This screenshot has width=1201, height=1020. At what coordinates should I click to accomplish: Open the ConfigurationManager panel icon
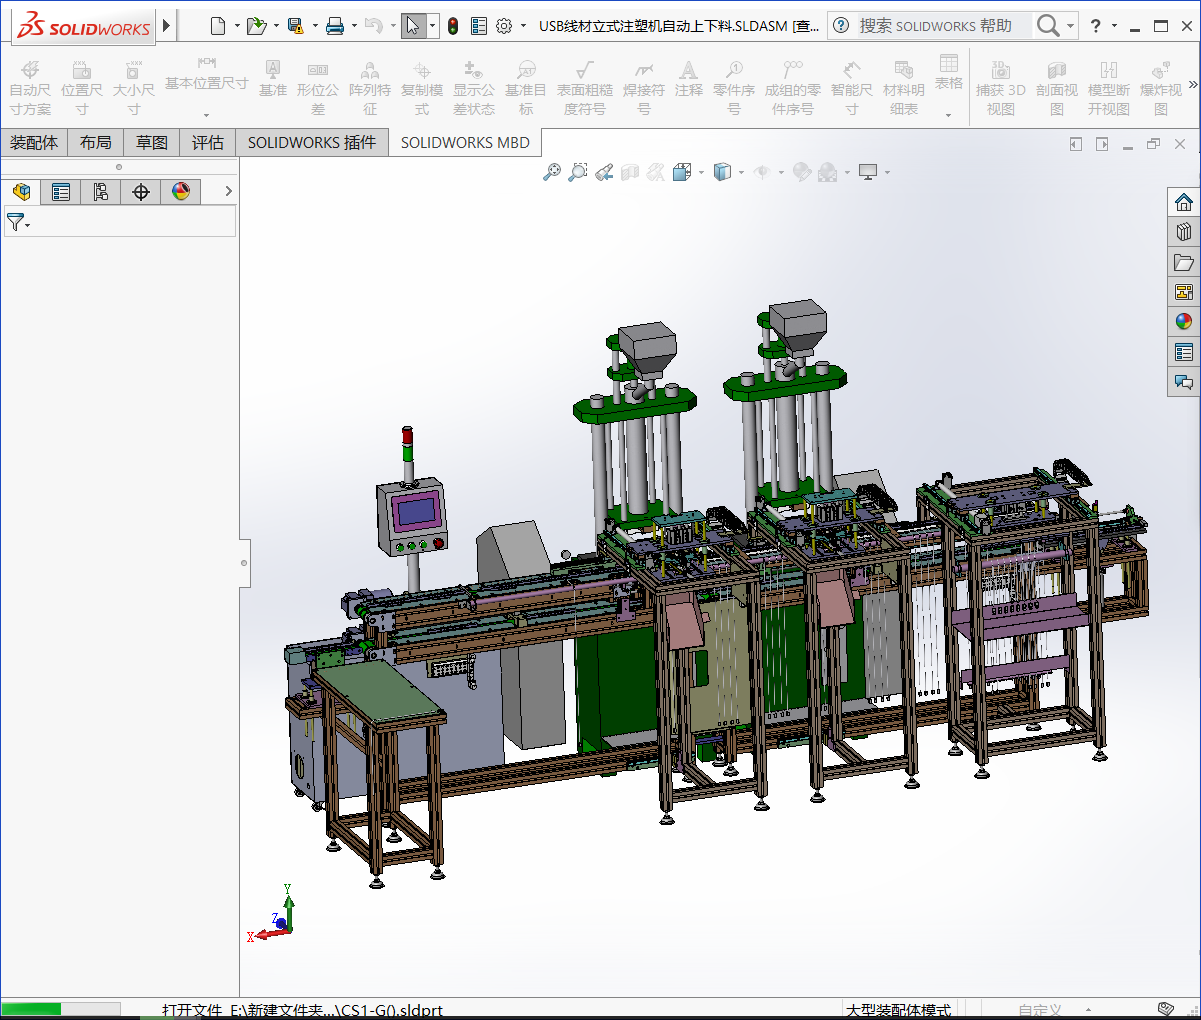click(101, 191)
